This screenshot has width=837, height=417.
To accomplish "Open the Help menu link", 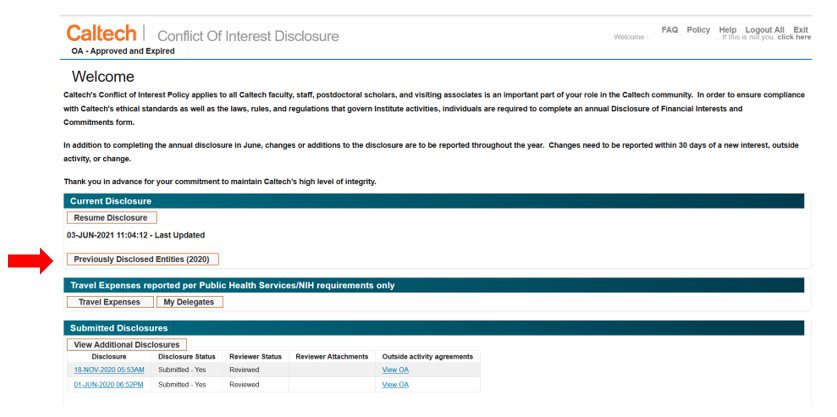I will point(727,30).
